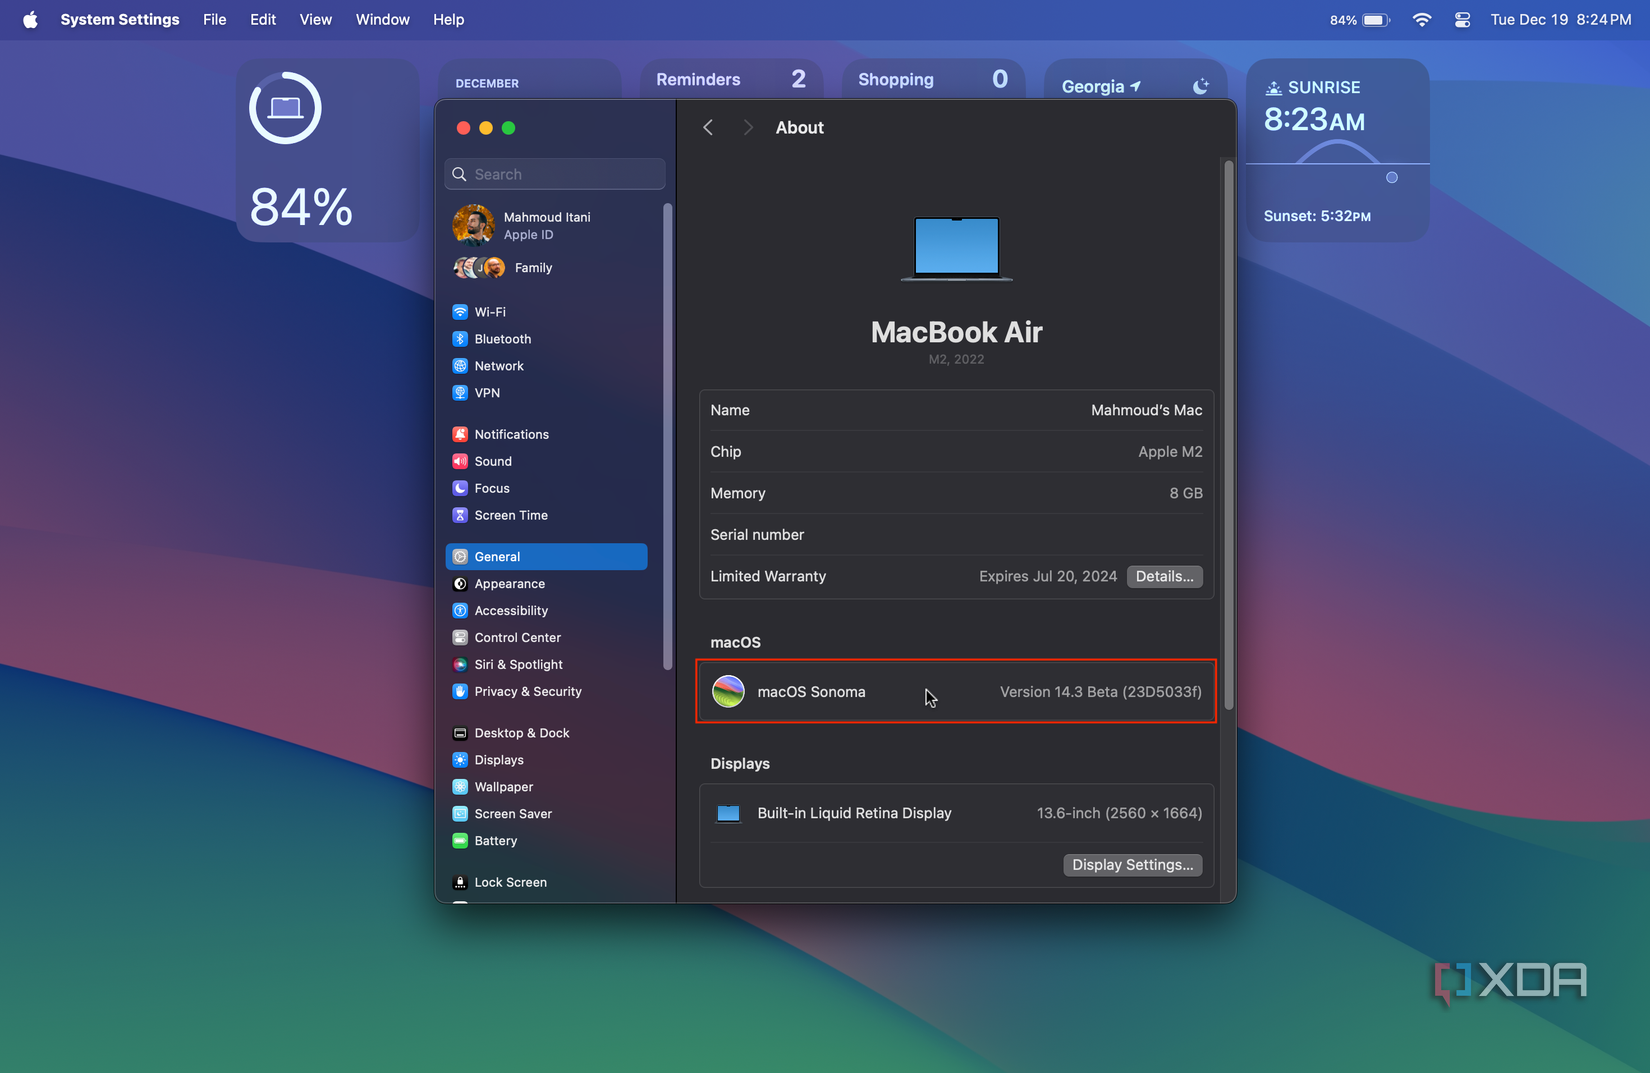
Task: Open the VPN settings pane
Action: pyautogui.click(x=546, y=393)
